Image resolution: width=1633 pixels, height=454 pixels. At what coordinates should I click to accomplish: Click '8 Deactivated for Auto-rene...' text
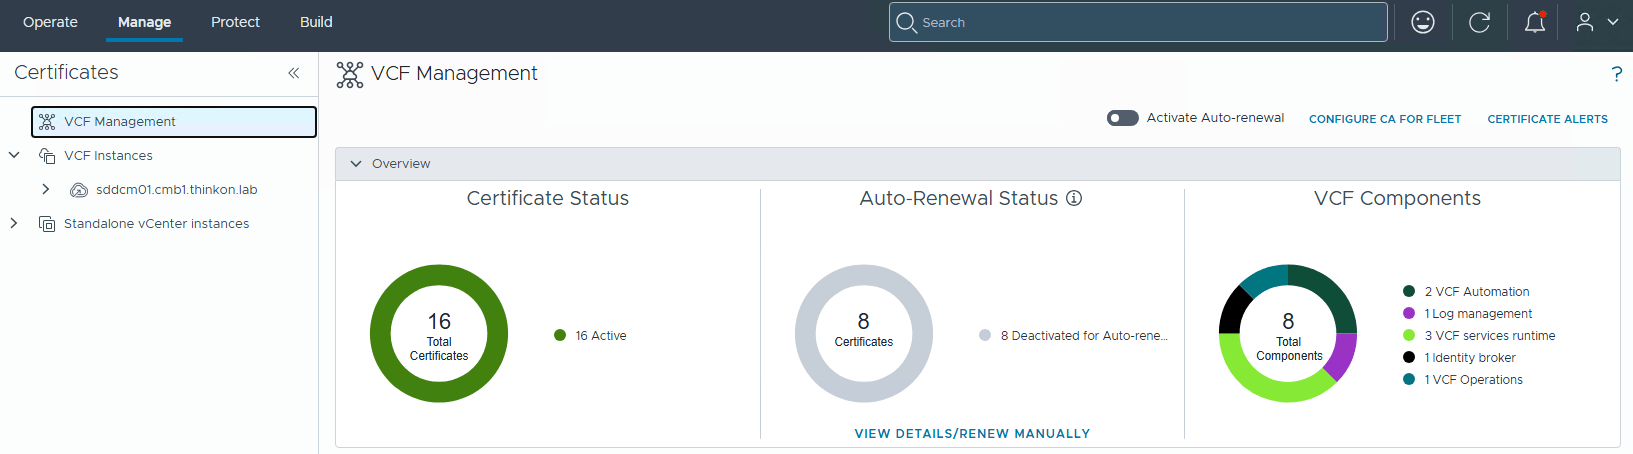1084,336
